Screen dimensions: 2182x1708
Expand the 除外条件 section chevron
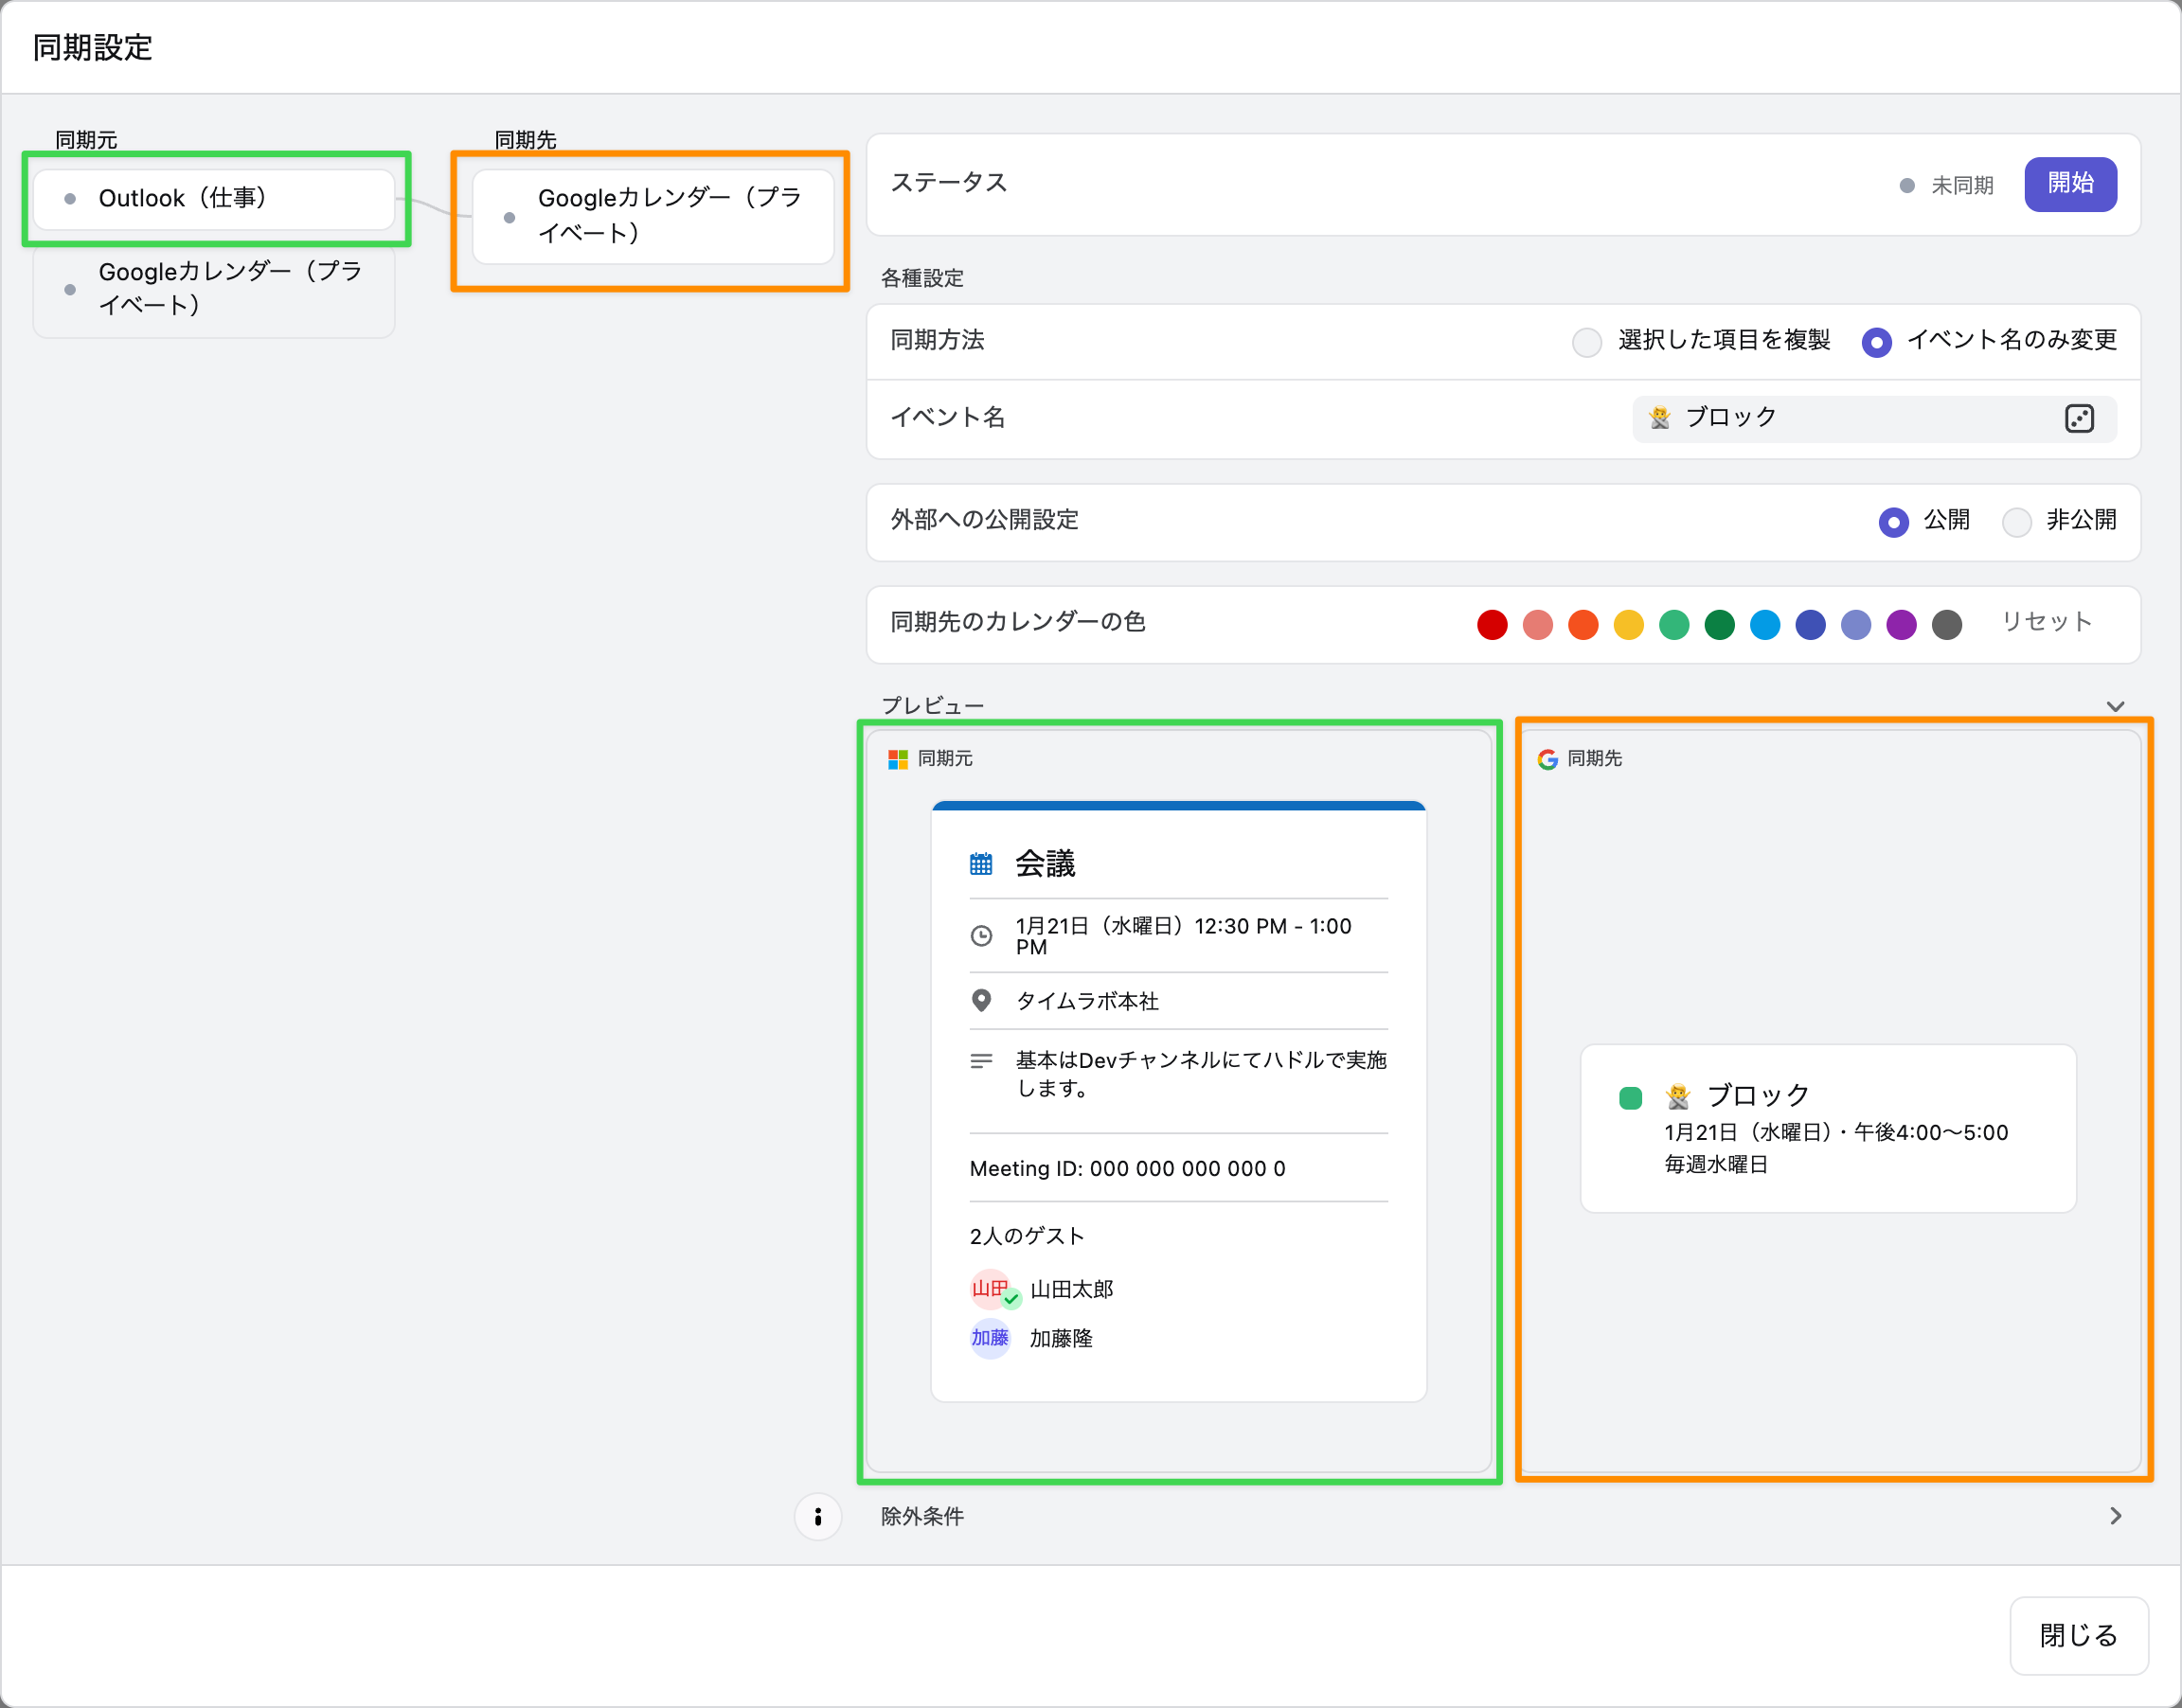2115,1517
